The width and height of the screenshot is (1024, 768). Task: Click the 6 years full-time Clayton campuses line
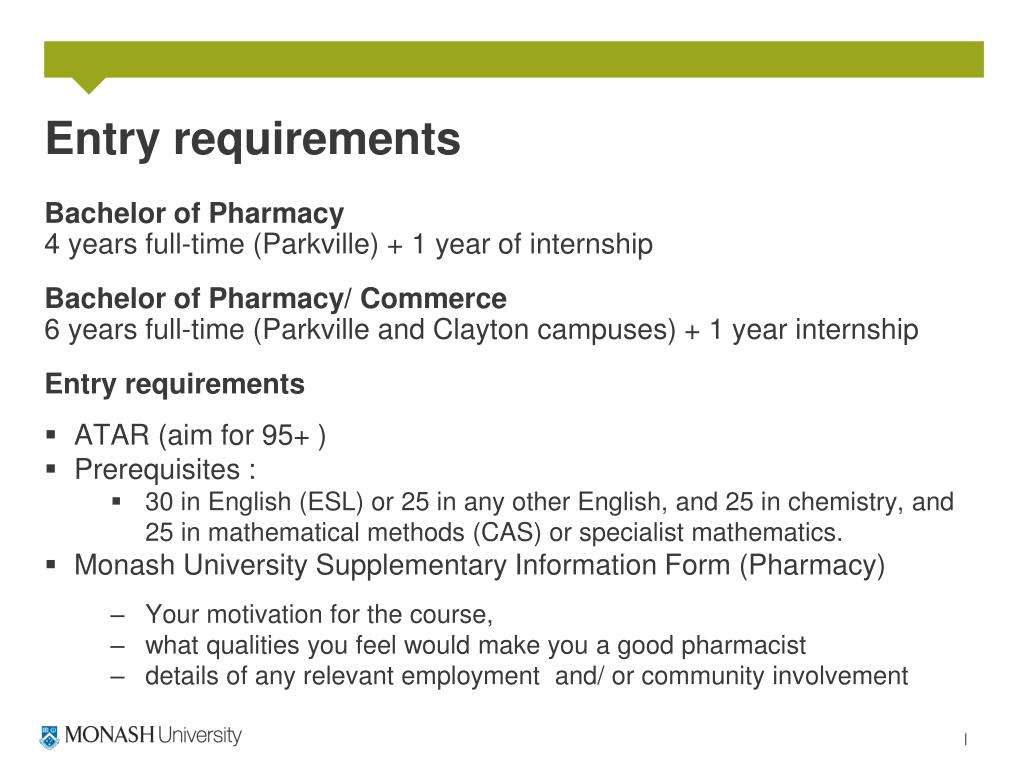point(481,330)
